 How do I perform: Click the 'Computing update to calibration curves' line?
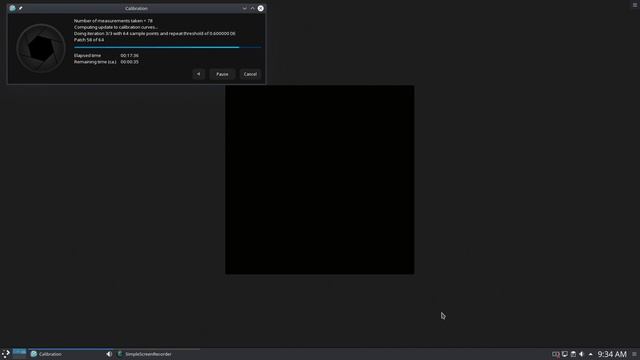pyautogui.click(x=116, y=27)
